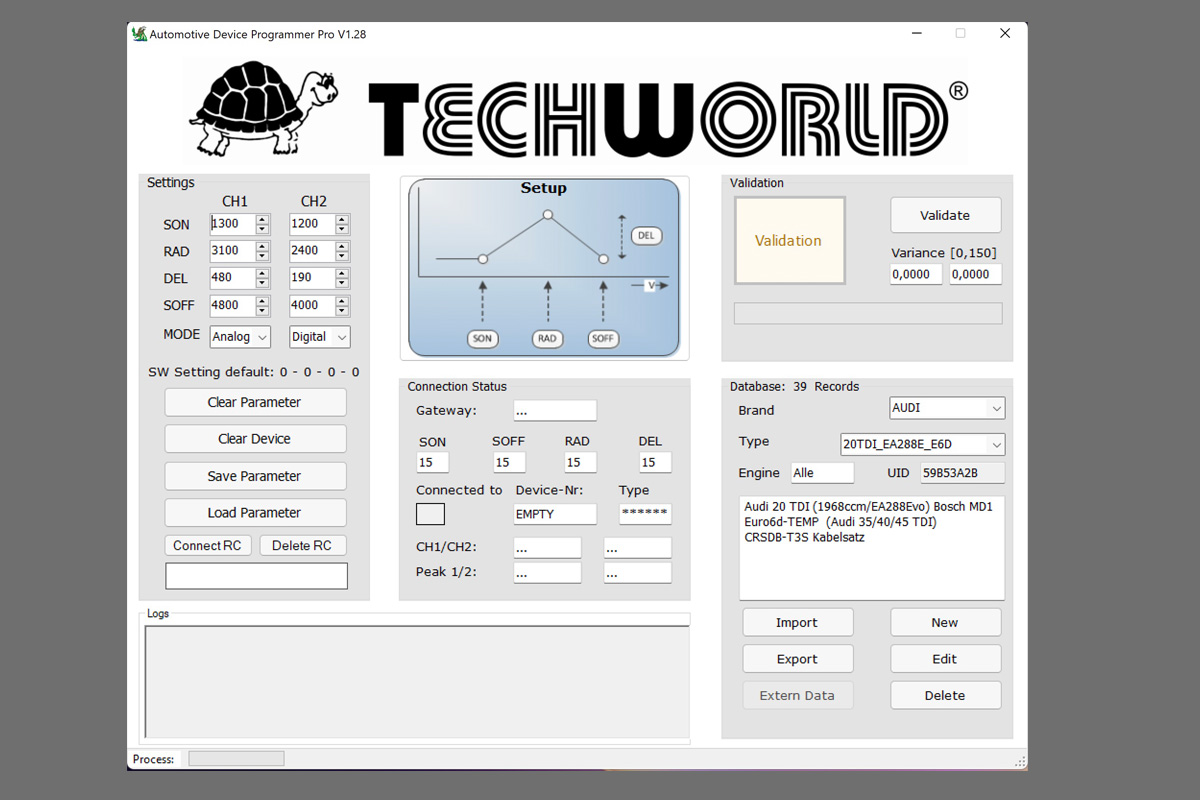The image size is (1200, 800).
Task: Create a New database record
Action: [x=945, y=622]
